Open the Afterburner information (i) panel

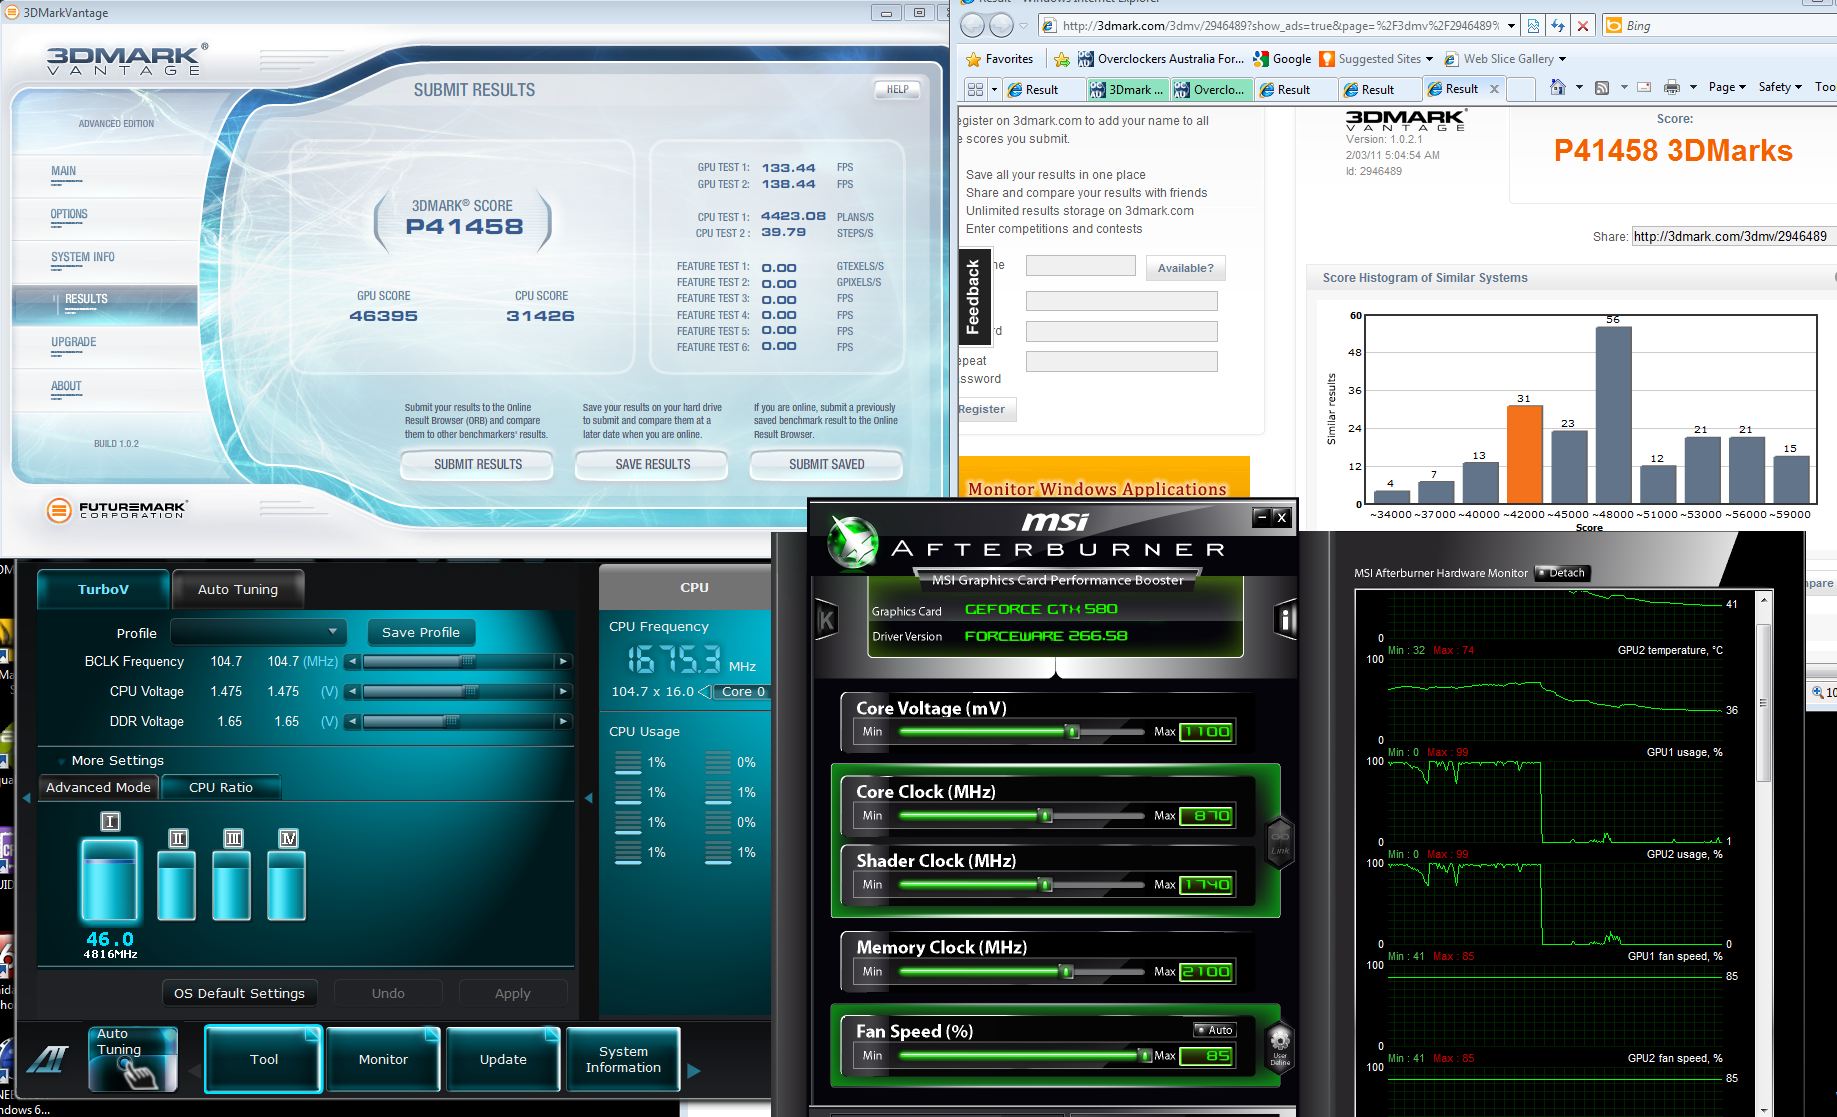(x=1285, y=620)
